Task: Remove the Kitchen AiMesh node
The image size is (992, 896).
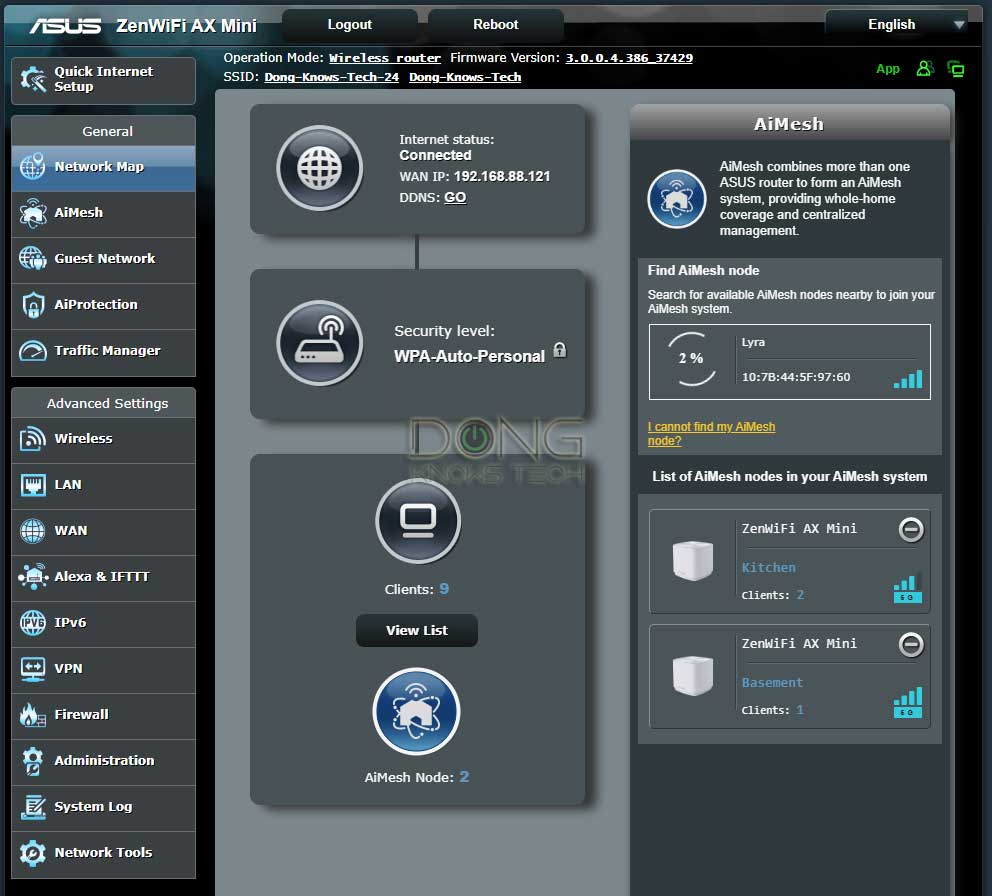Action: pyautogui.click(x=911, y=530)
